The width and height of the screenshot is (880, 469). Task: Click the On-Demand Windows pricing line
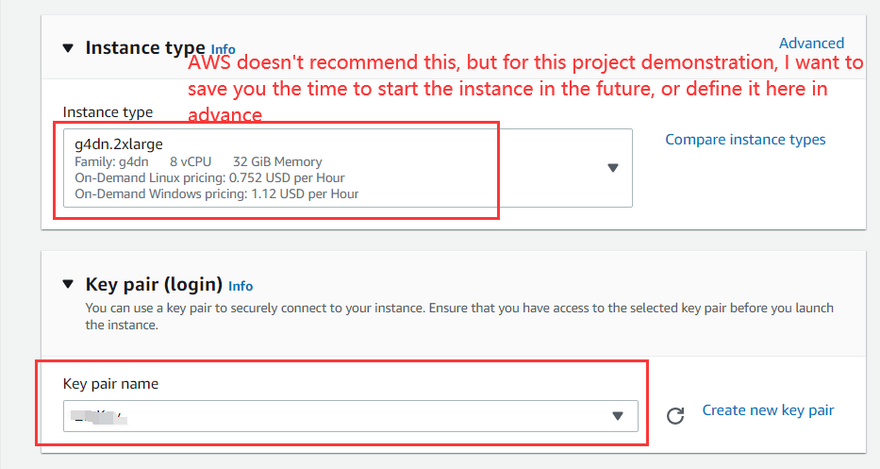point(216,194)
